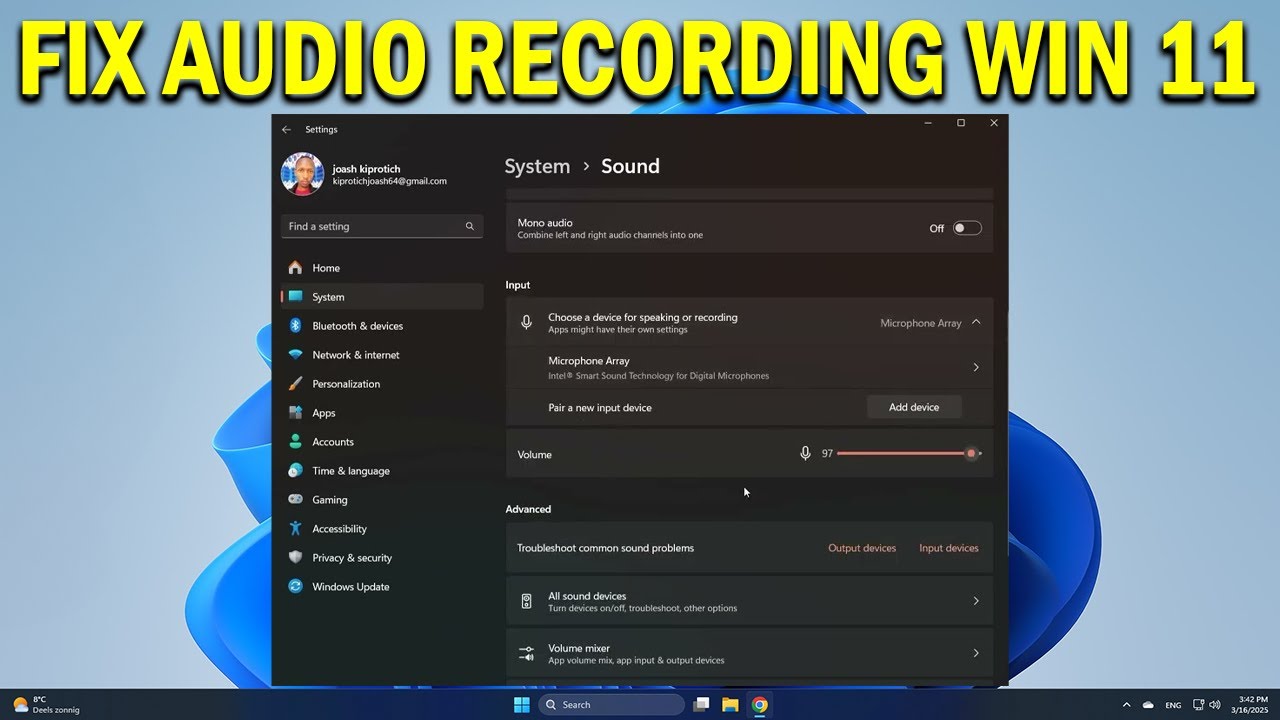Click the back arrow in Settings
Screen dimensions: 1280x720
coord(287,129)
